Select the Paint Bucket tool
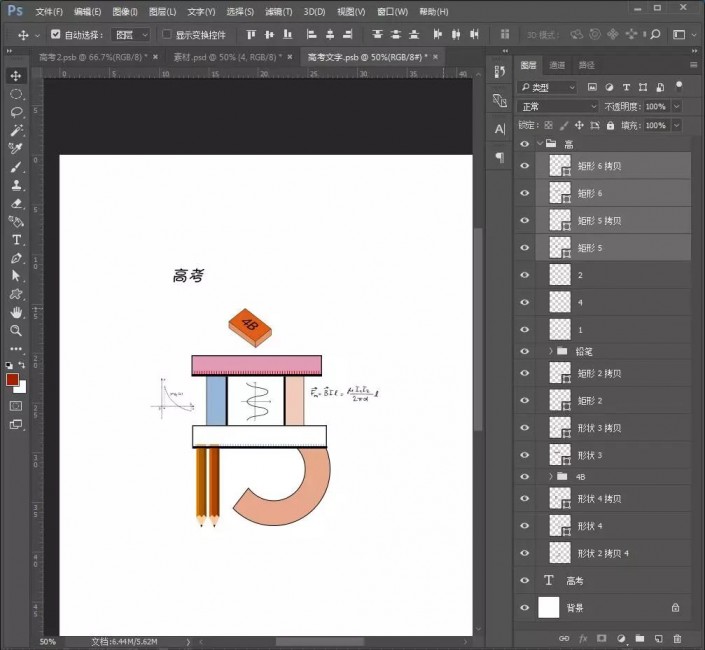This screenshot has height=650, width=705. [x=16, y=221]
